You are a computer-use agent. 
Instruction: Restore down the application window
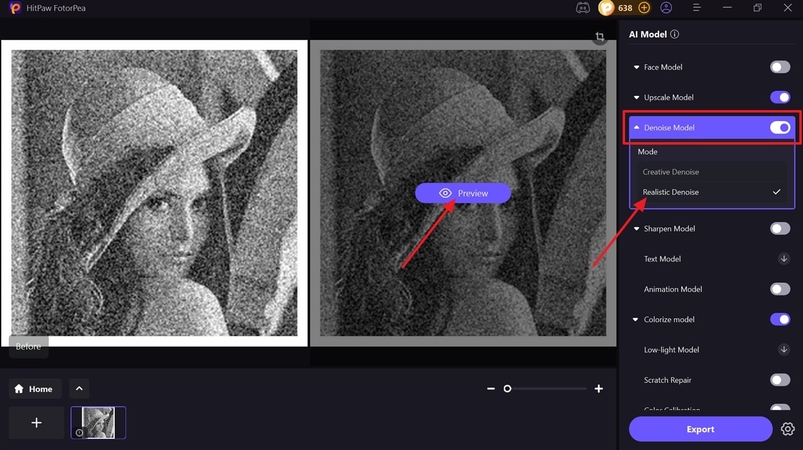pyautogui.click(x=757, y=8)
